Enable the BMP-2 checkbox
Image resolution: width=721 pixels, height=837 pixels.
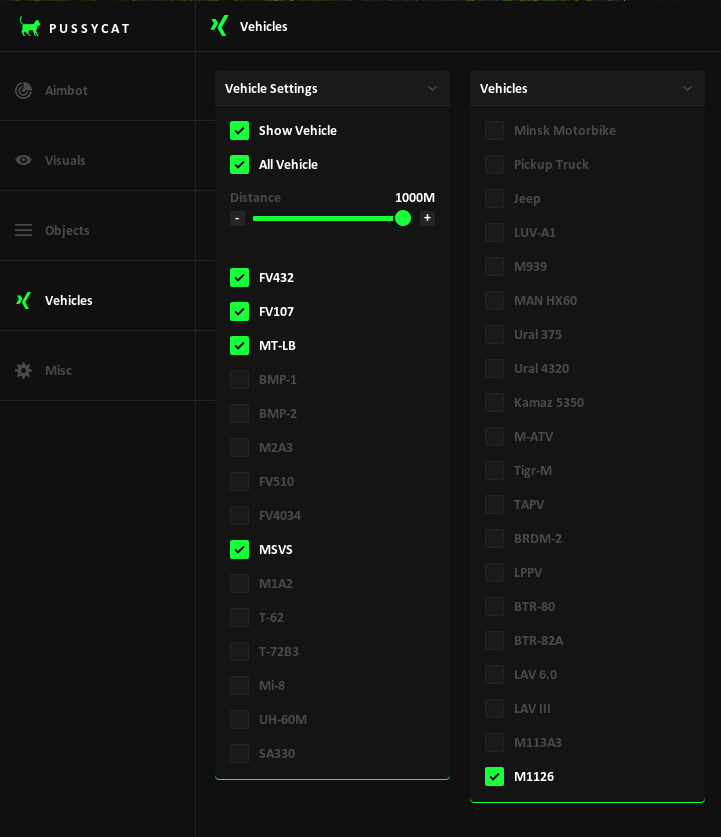(239, 413)
